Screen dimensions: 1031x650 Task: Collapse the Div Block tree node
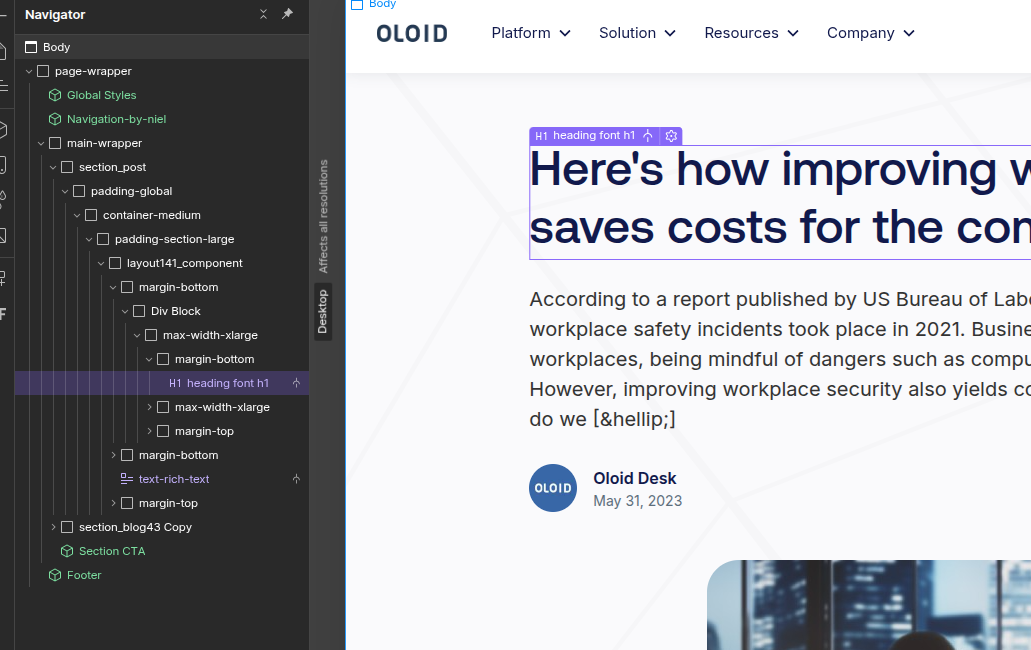click(125, 311)
